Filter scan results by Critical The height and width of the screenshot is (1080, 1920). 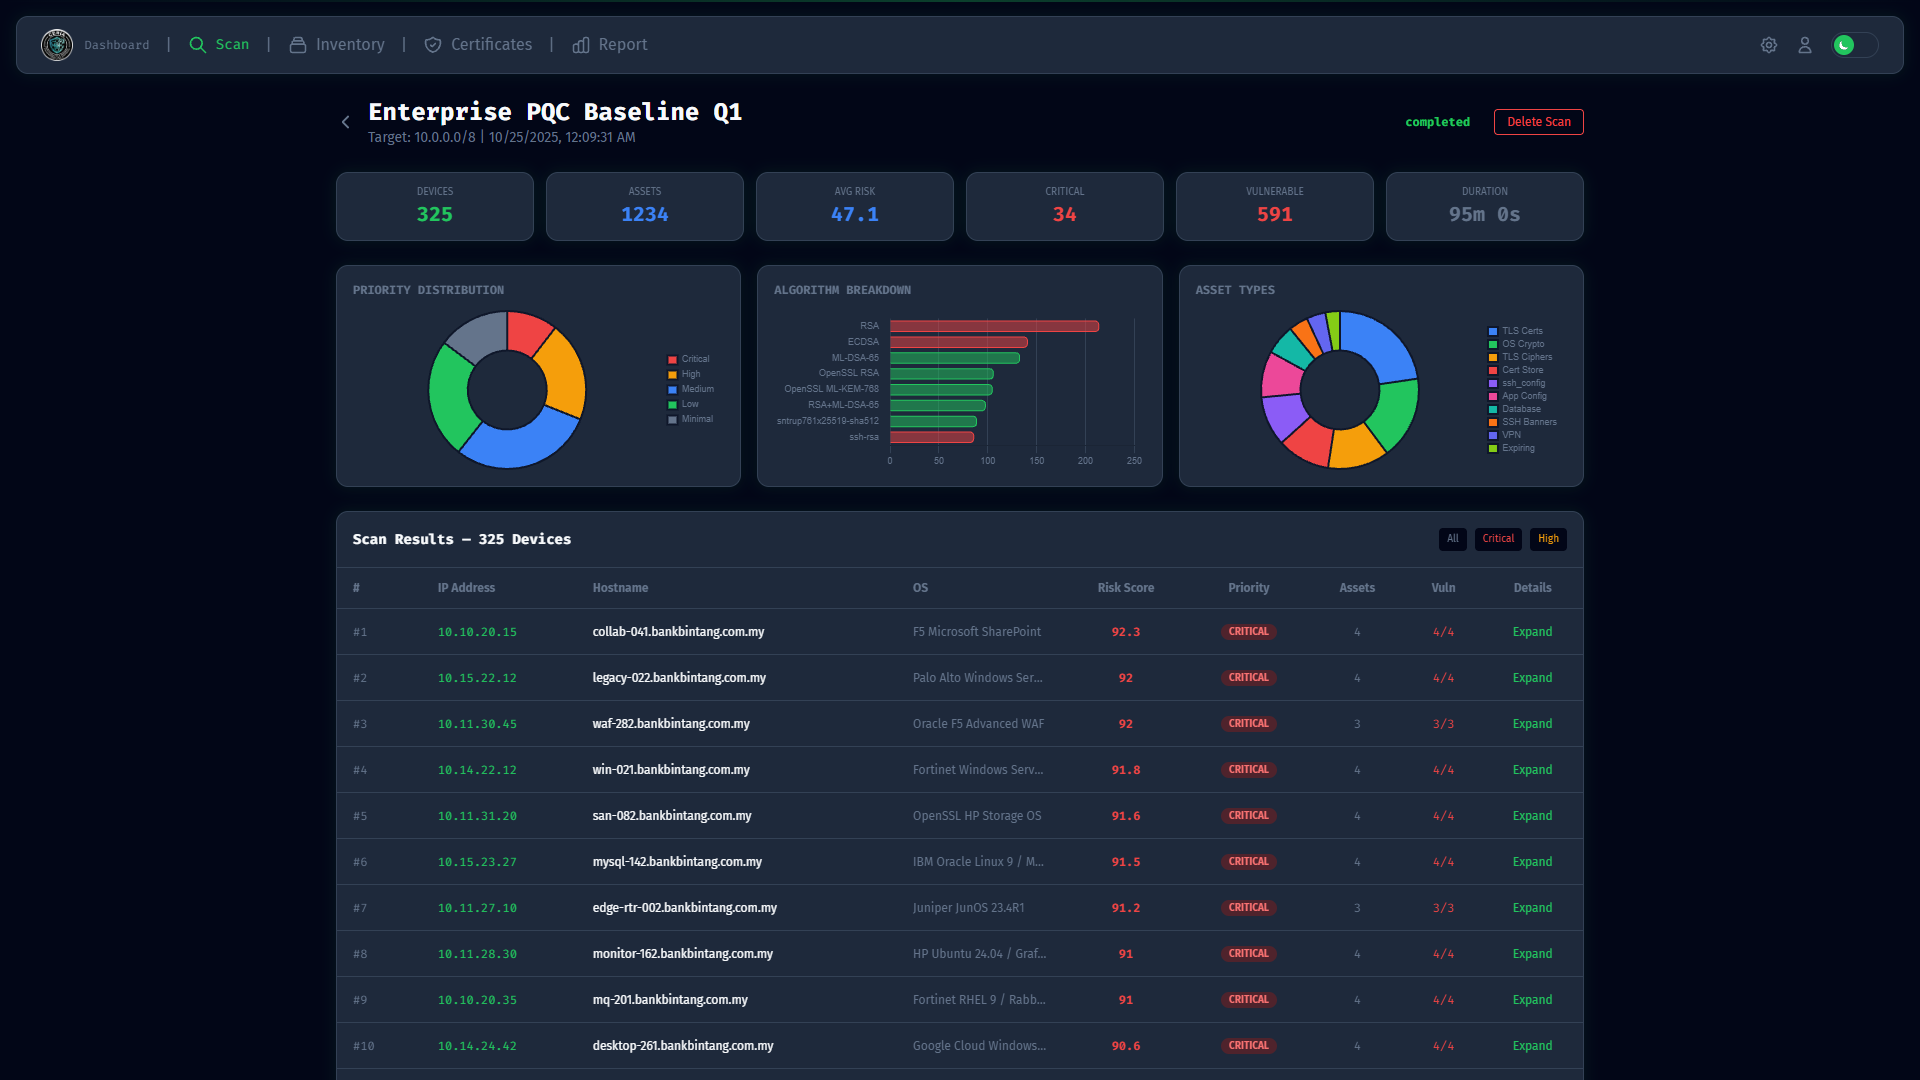(x=1498, y=539)
